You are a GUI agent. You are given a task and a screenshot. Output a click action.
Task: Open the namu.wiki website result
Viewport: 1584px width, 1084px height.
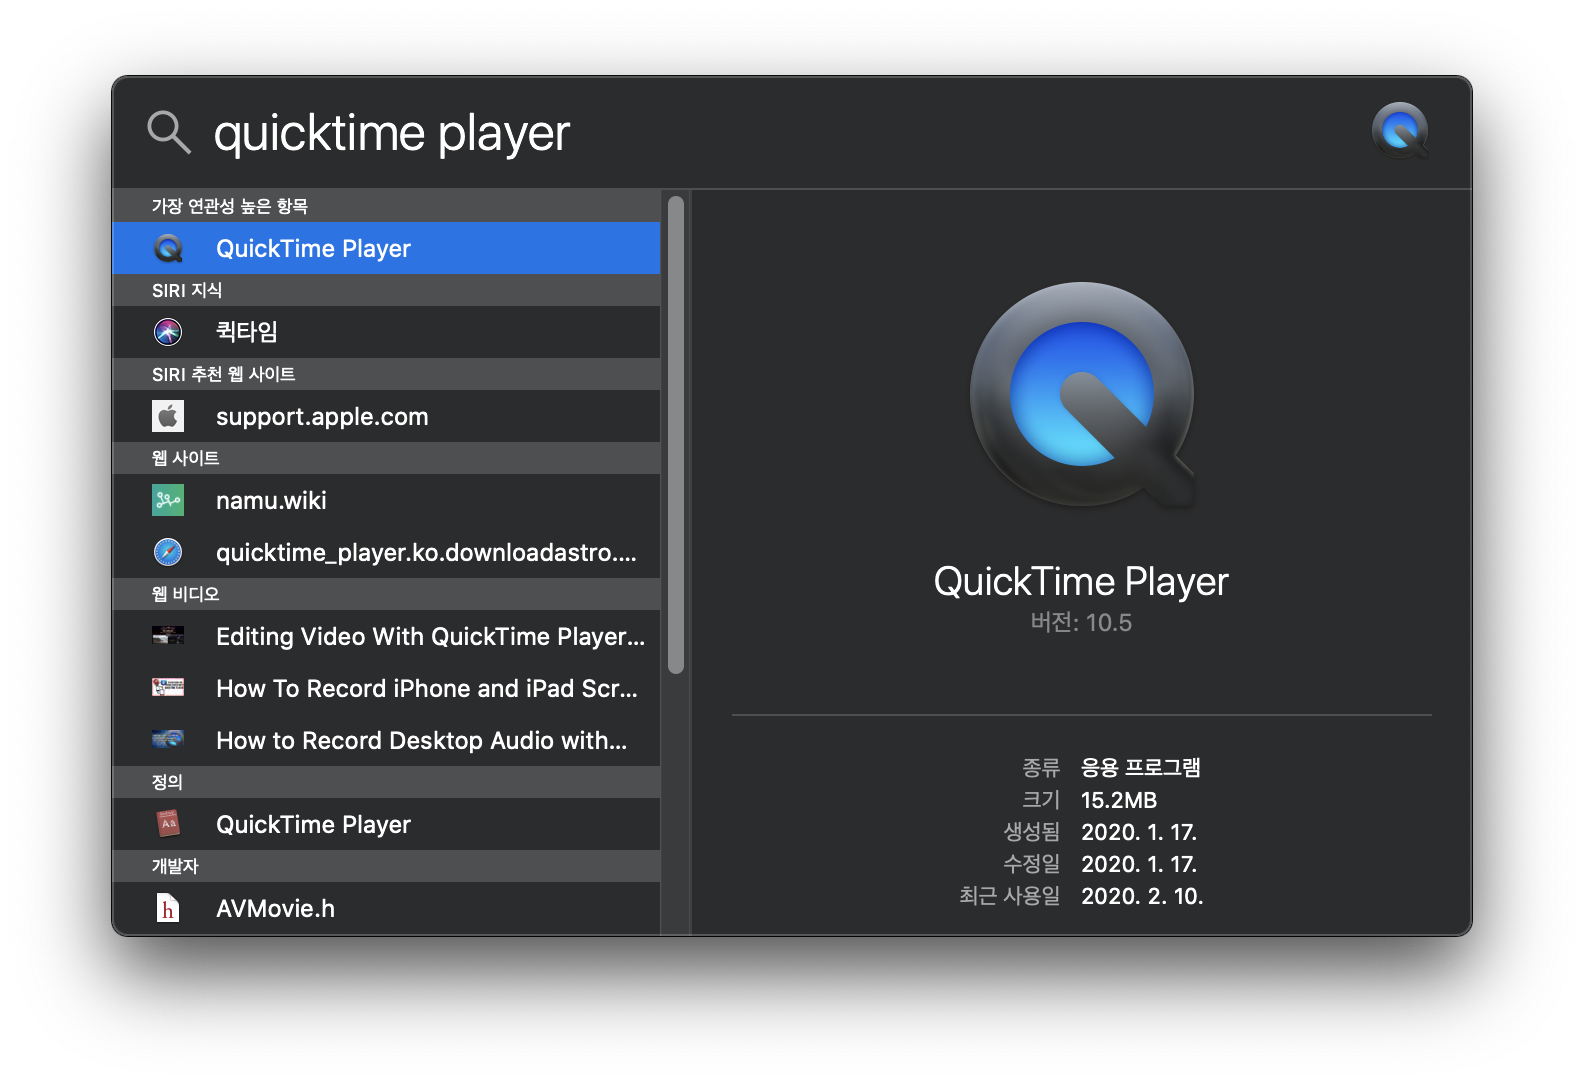click(386, 500)
